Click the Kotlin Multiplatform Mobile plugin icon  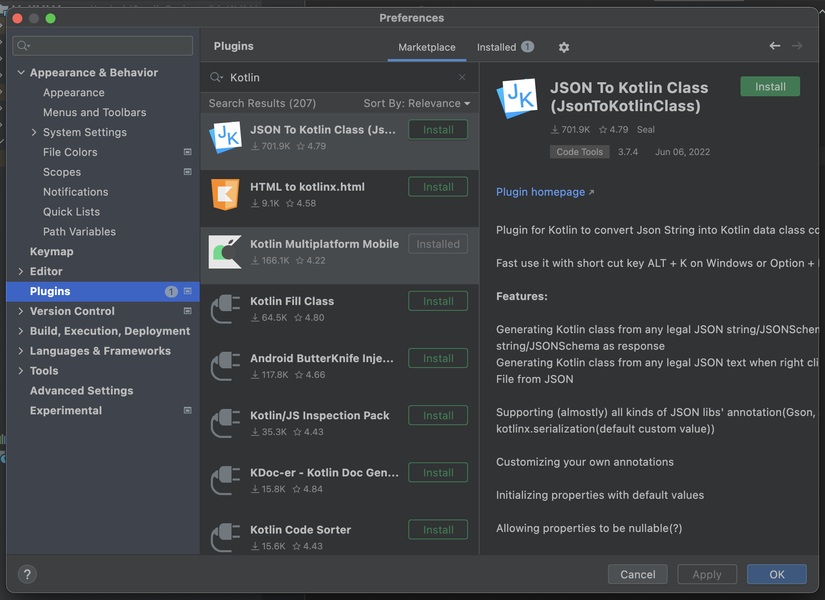tap(225, 251)
